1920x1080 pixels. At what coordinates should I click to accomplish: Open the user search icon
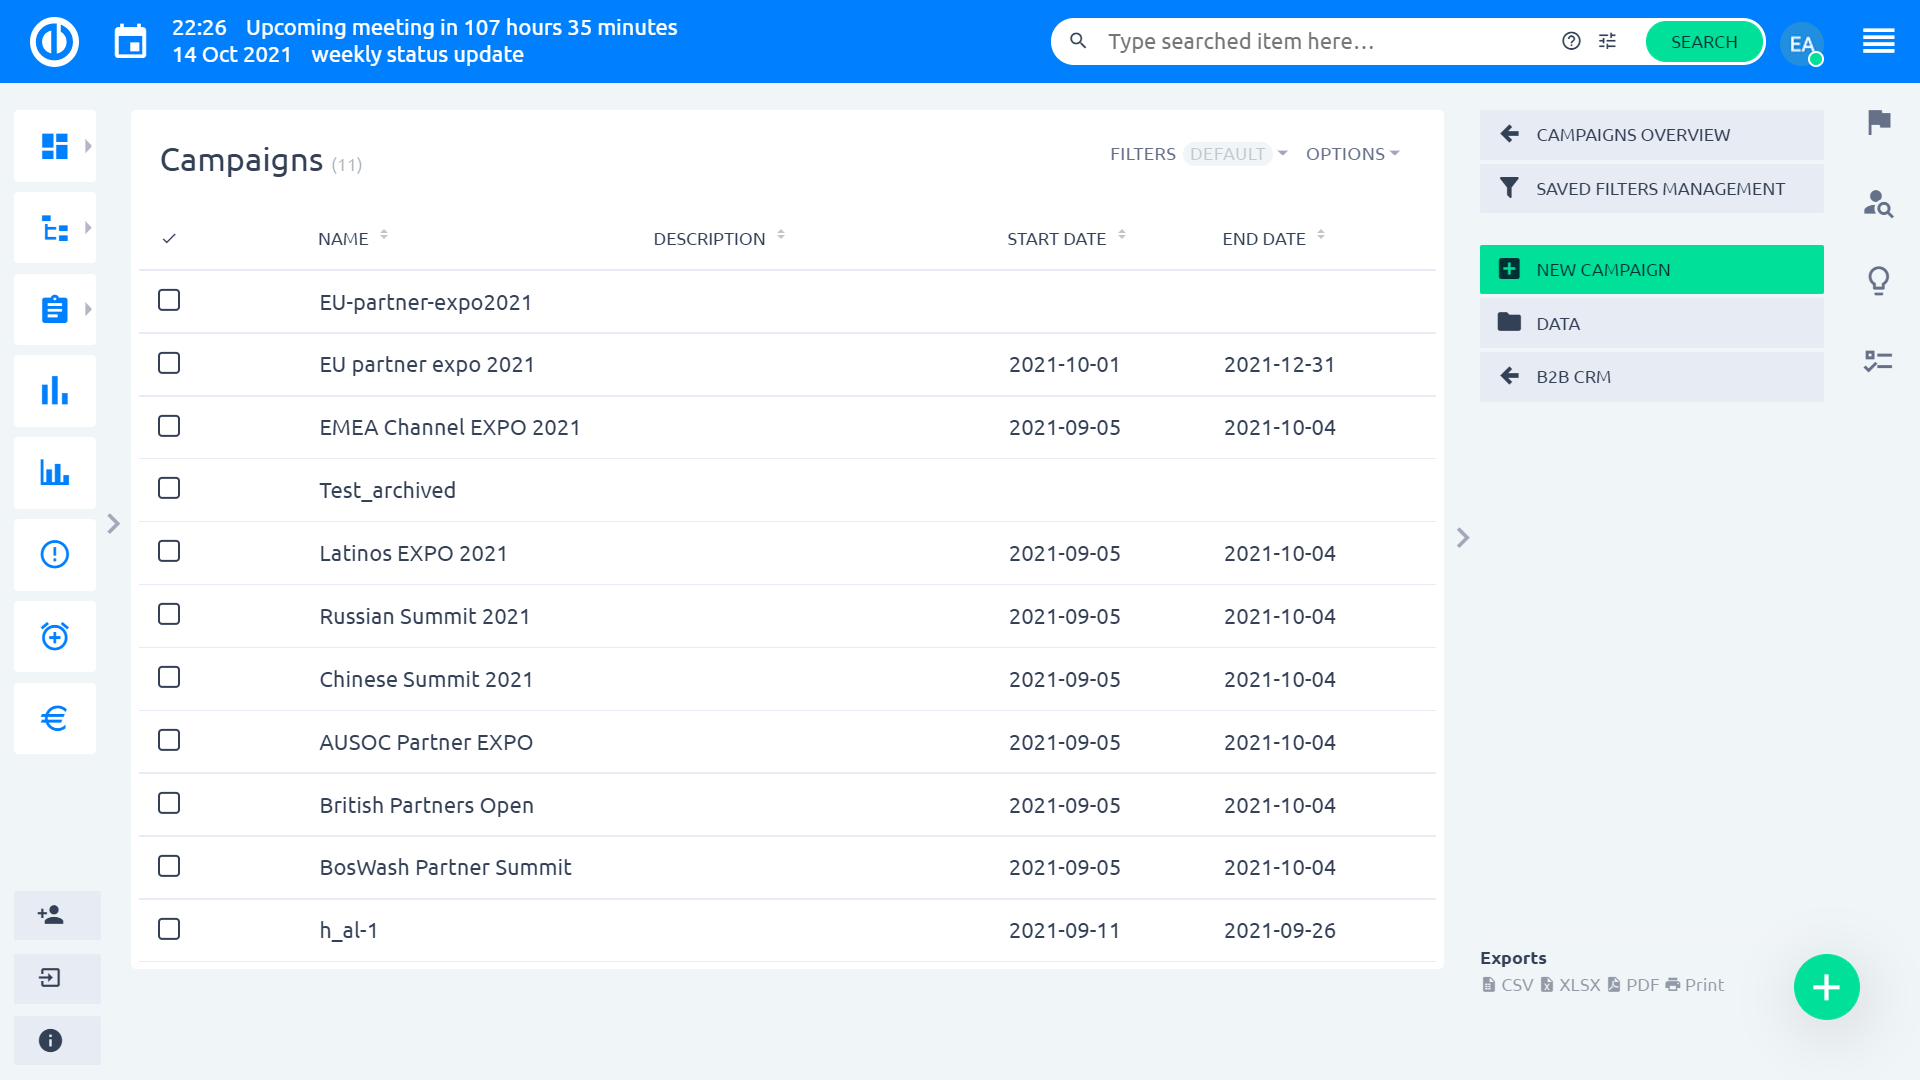[x=1879, y=204]
